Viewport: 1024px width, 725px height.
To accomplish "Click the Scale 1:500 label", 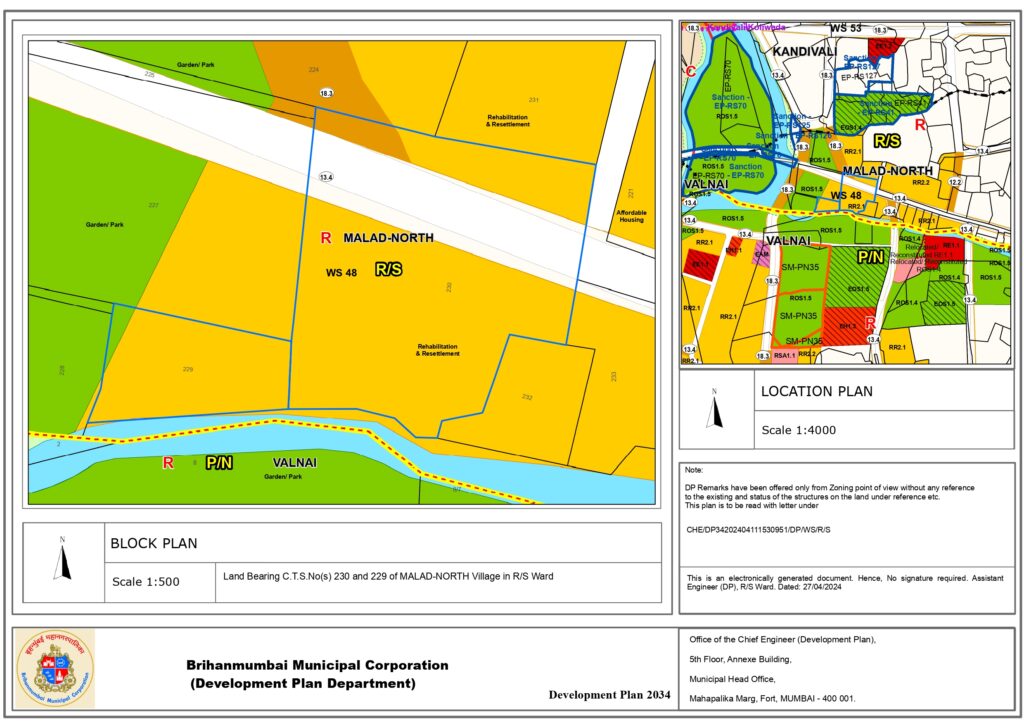I will point(146,582).
